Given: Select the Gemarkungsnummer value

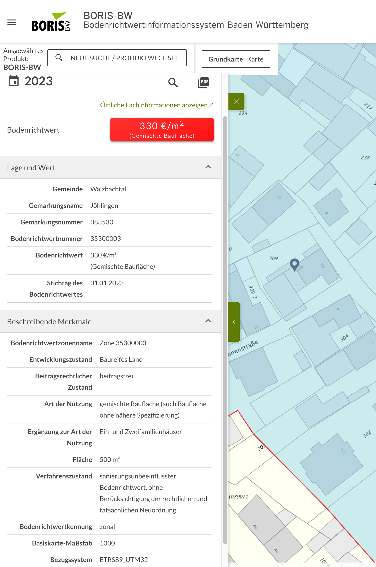Looking at the screenshot, I should point(102,222).
